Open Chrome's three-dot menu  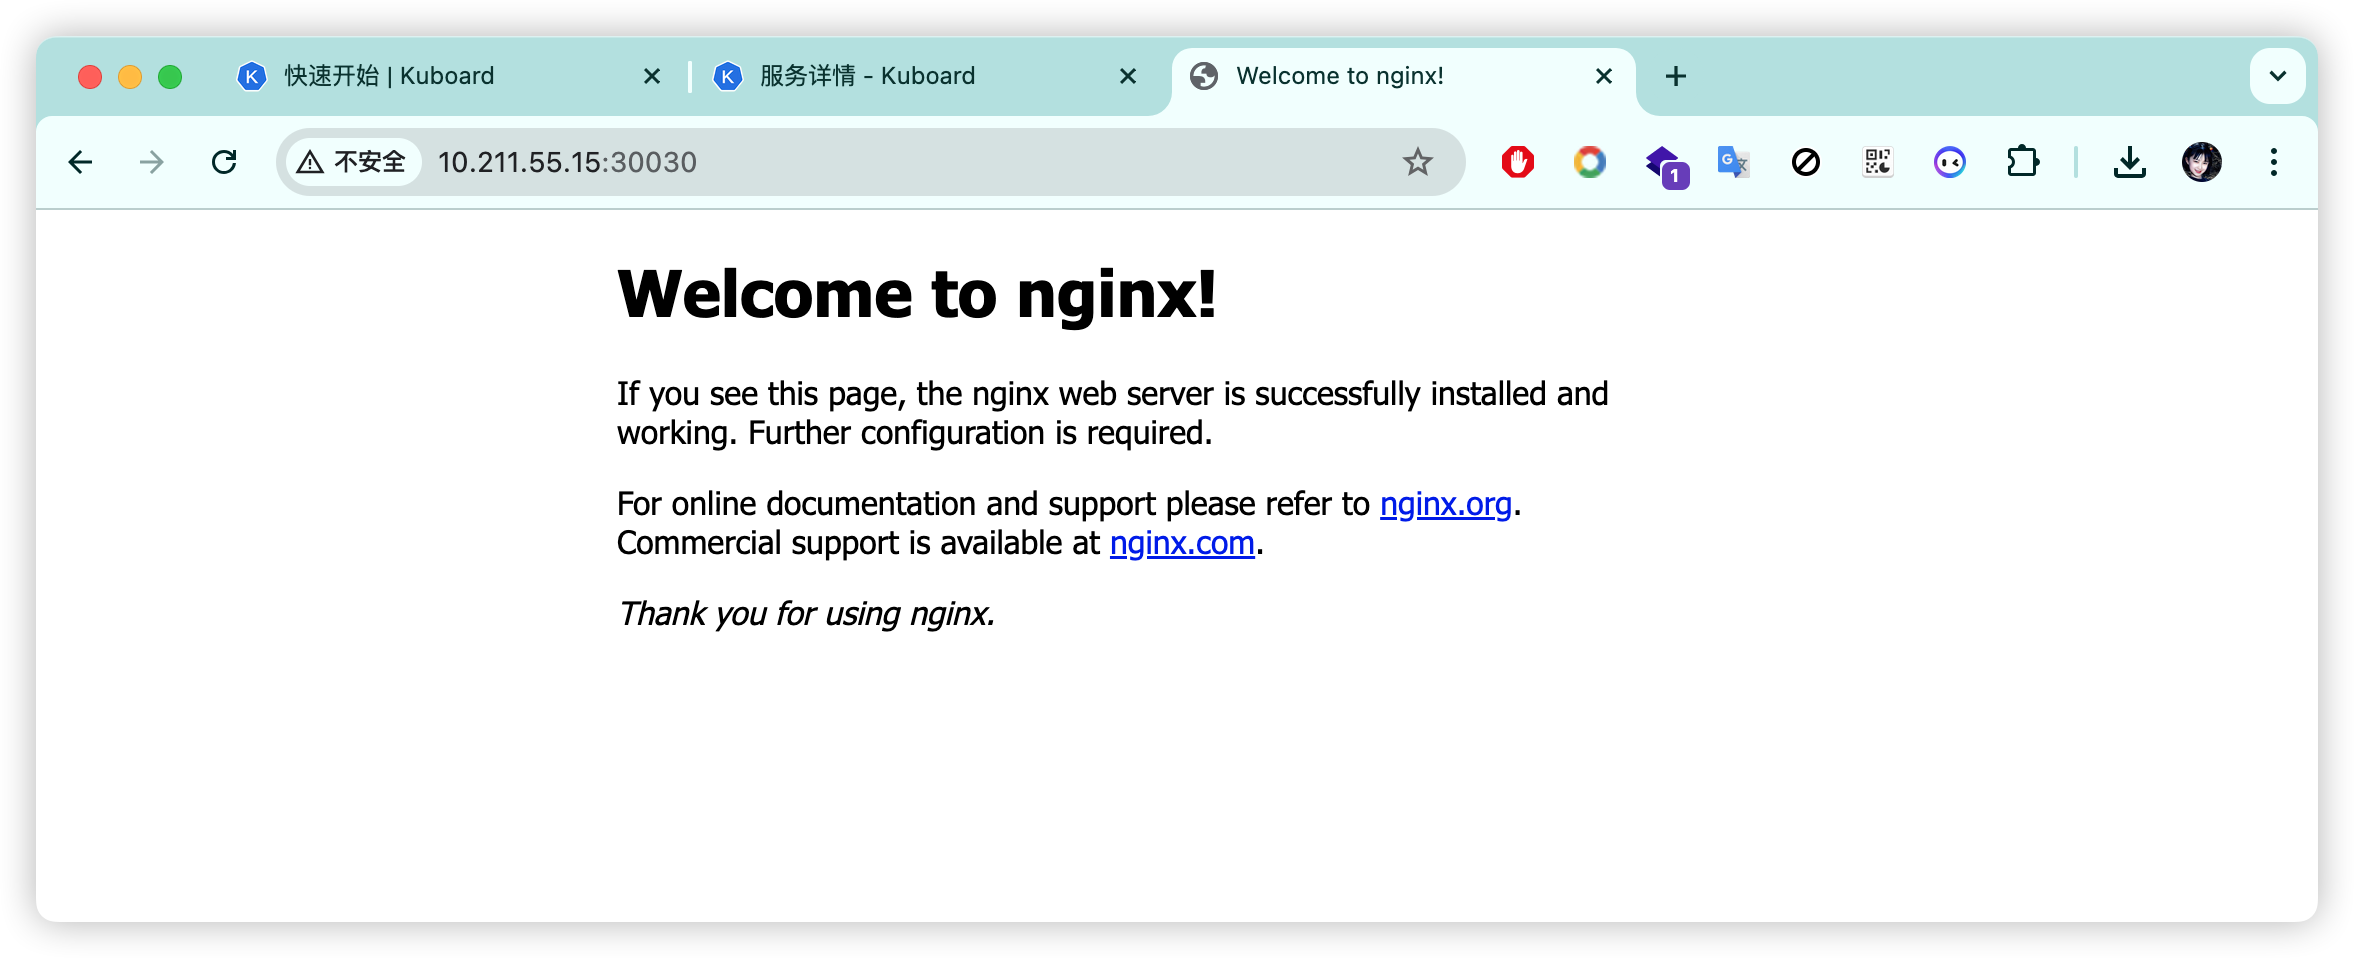pyautogui.click(x=2273, y=162)
